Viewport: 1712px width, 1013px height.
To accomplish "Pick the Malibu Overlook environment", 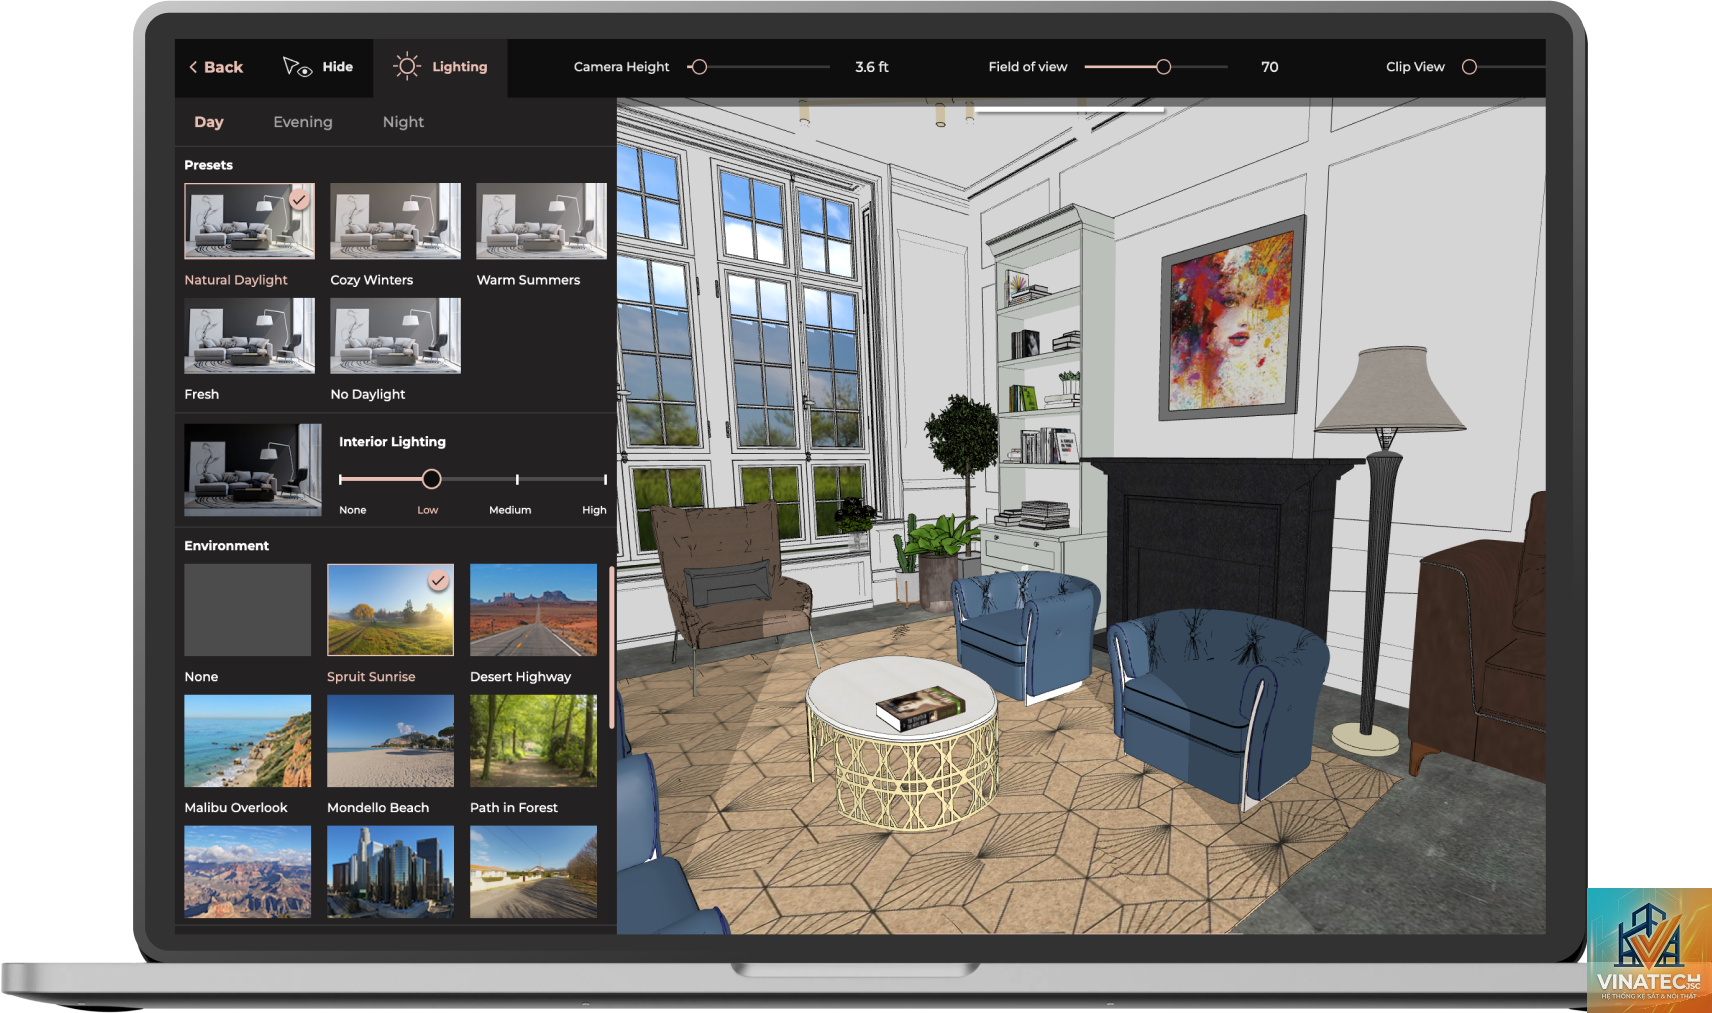I will click(248, 741).
